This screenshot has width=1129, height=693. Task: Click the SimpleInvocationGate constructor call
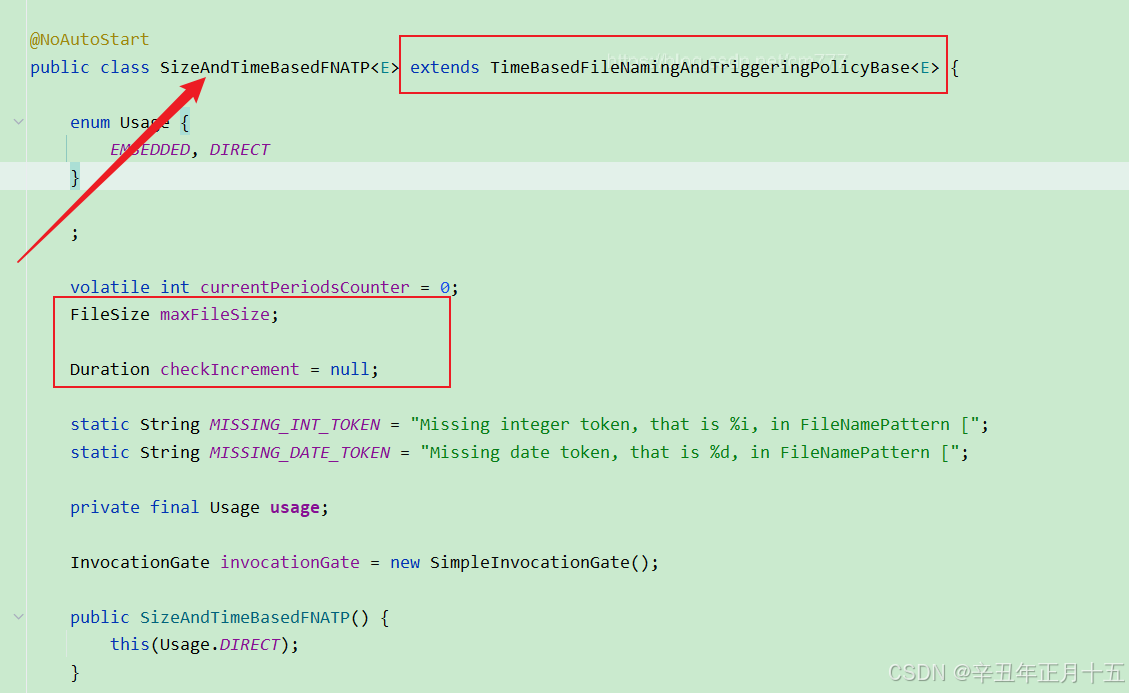click(539, 563)
